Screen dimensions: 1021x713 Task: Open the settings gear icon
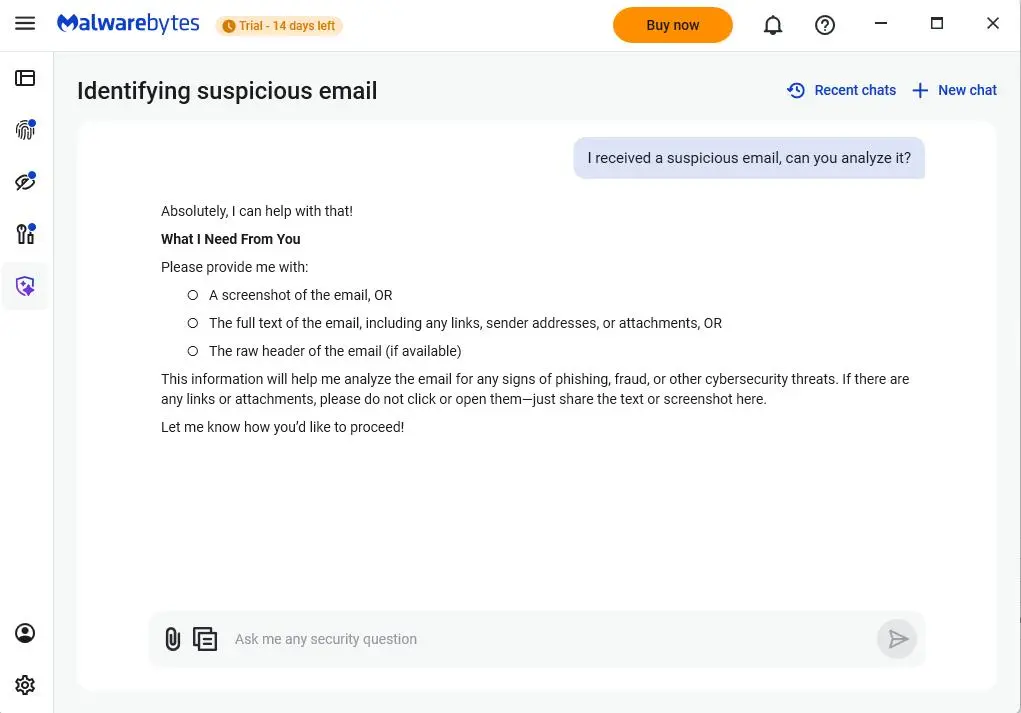pyautogui.click(x=25, y=685)
